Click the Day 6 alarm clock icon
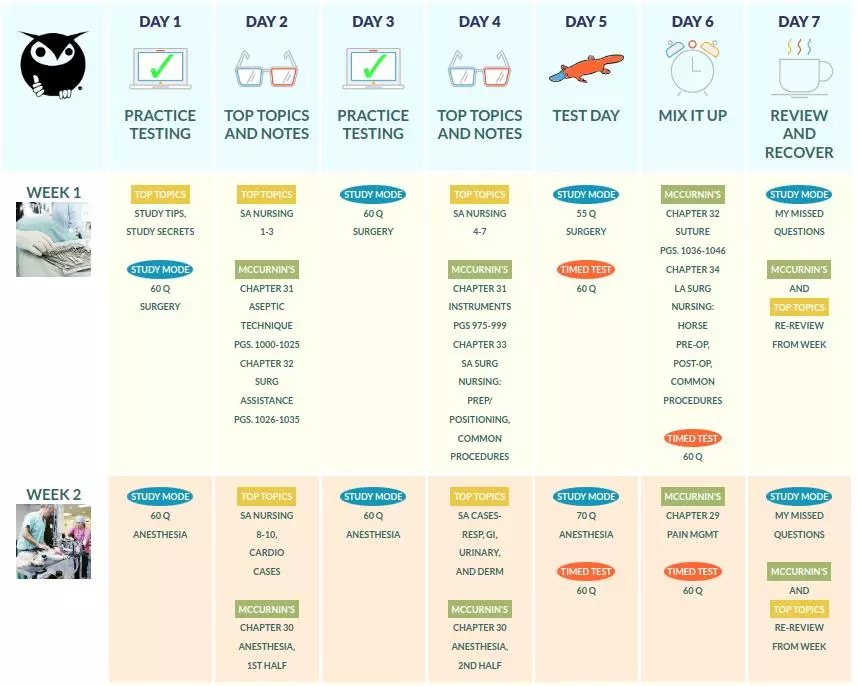Screen dimensions: 858x686 pyautogui.click(x=692, y=68)
